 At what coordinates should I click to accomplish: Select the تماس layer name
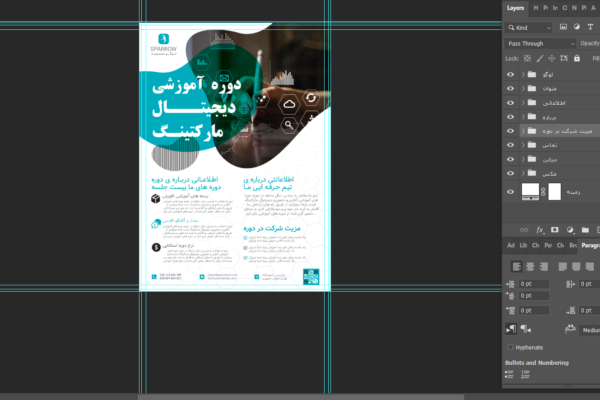(x=550, y=145)
